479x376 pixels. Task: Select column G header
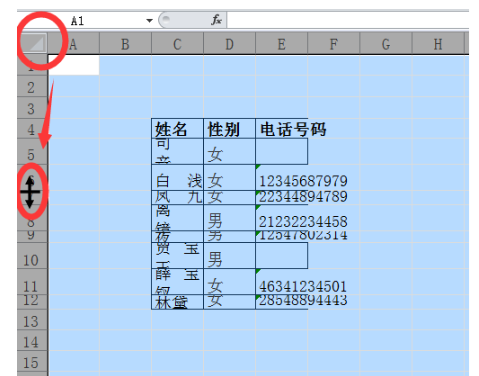386,44
